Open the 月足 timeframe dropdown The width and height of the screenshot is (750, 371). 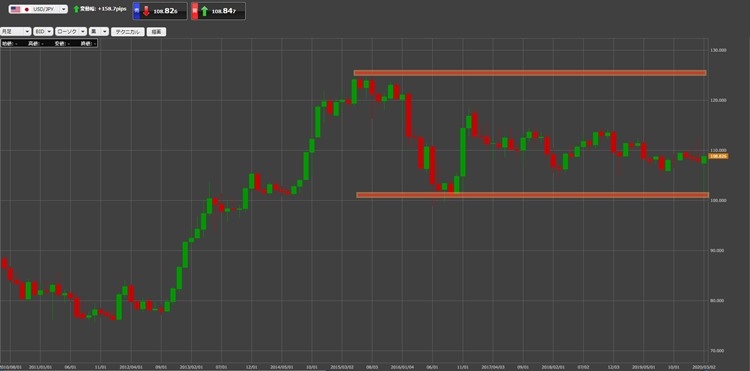16,31
